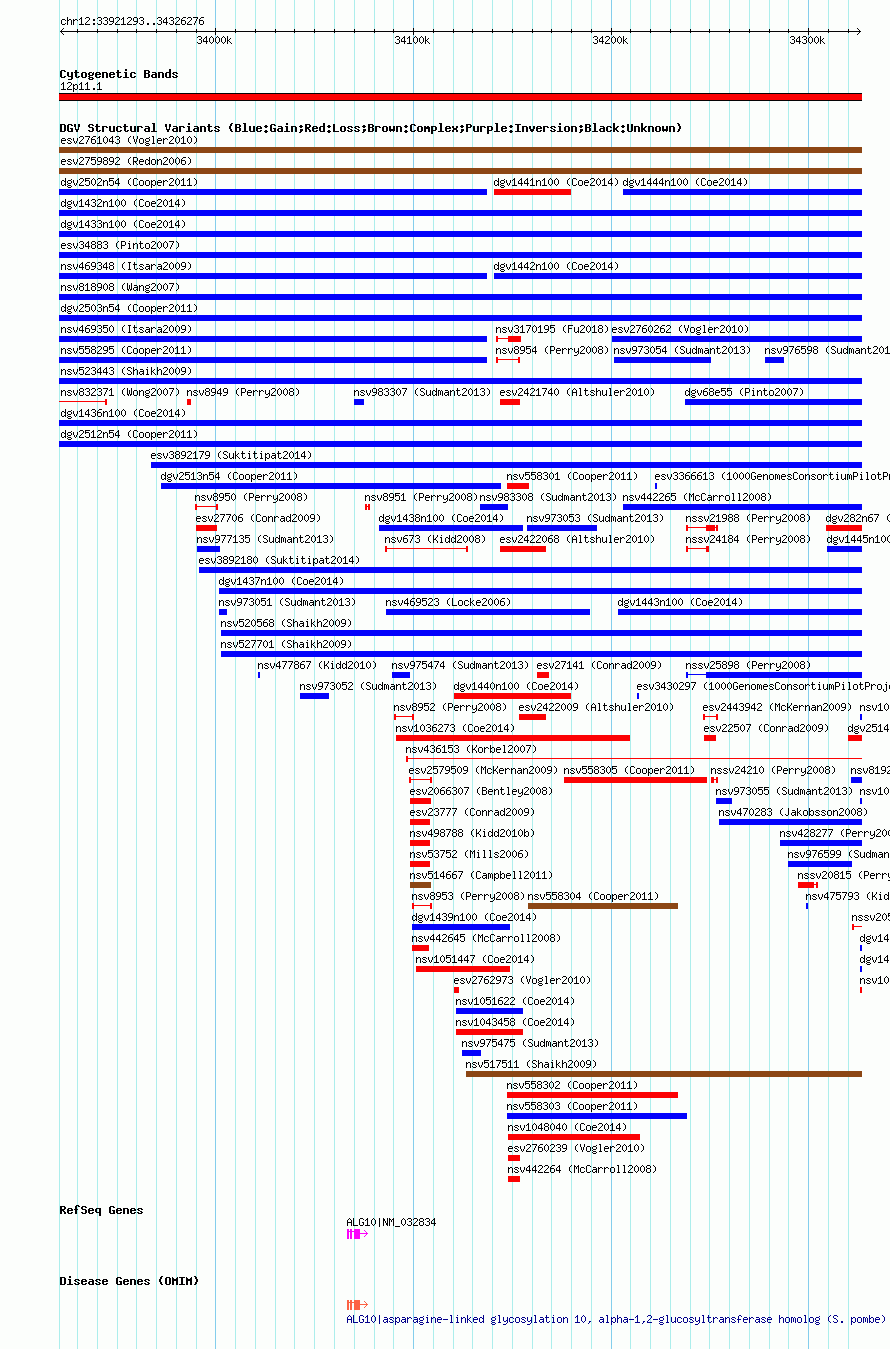Screen dimensions: 890x1349
Task: Click nsv8949 (Perry2008) label
Action: pyautogui.click(x=243, y=392)
